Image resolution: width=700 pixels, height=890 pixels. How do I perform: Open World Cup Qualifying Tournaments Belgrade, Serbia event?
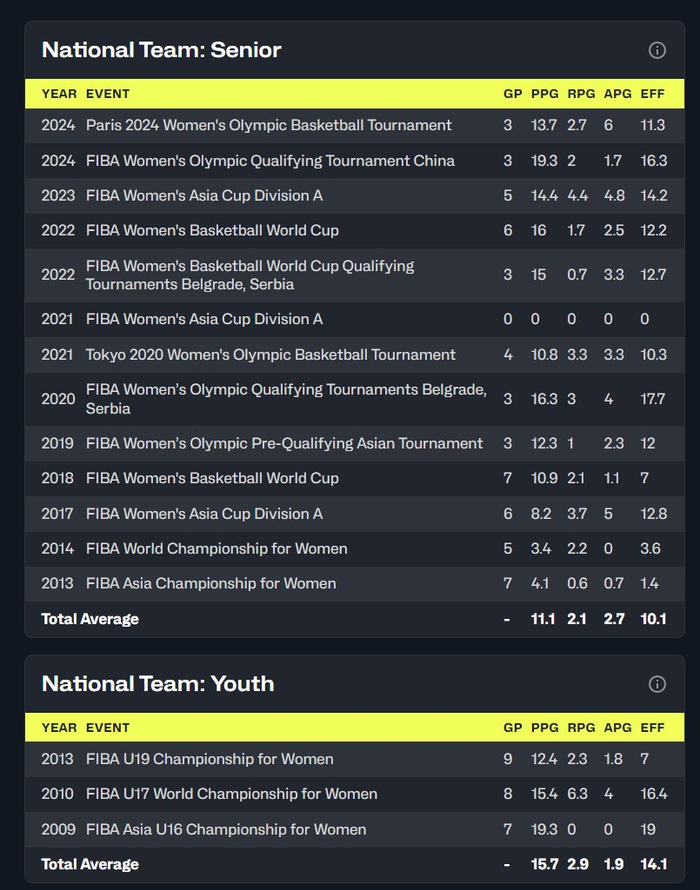(x=250, y=275)
